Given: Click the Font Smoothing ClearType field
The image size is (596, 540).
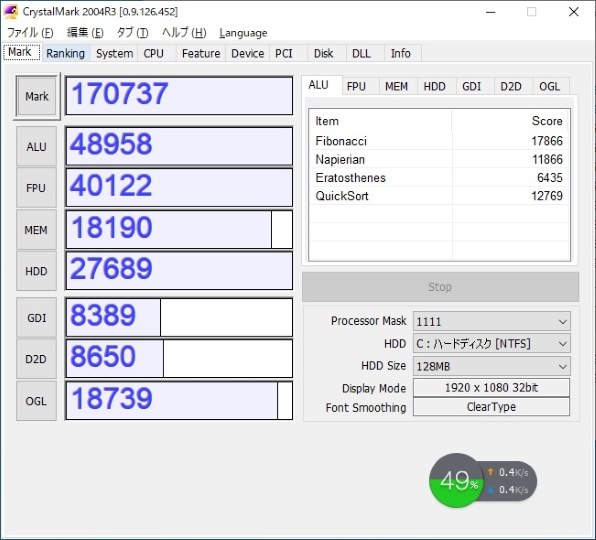Looking at the screenshot, I should tap(491, 407).
